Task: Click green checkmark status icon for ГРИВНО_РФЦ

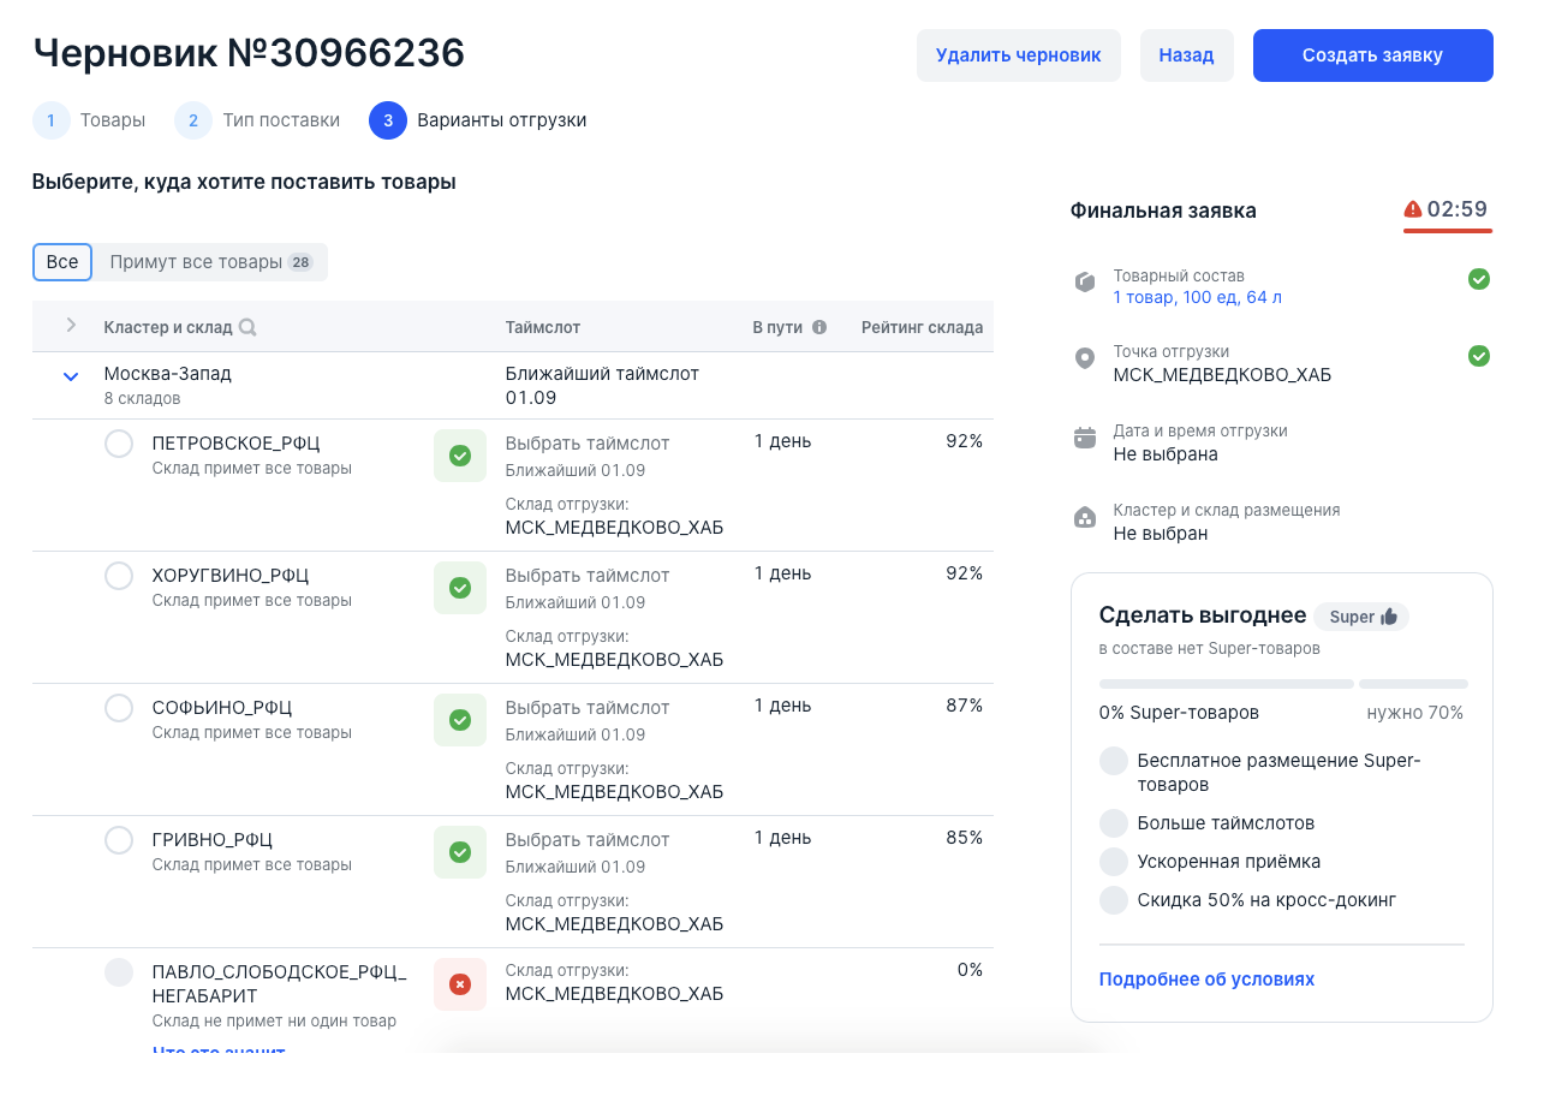Action: click(x=460, y=852)
